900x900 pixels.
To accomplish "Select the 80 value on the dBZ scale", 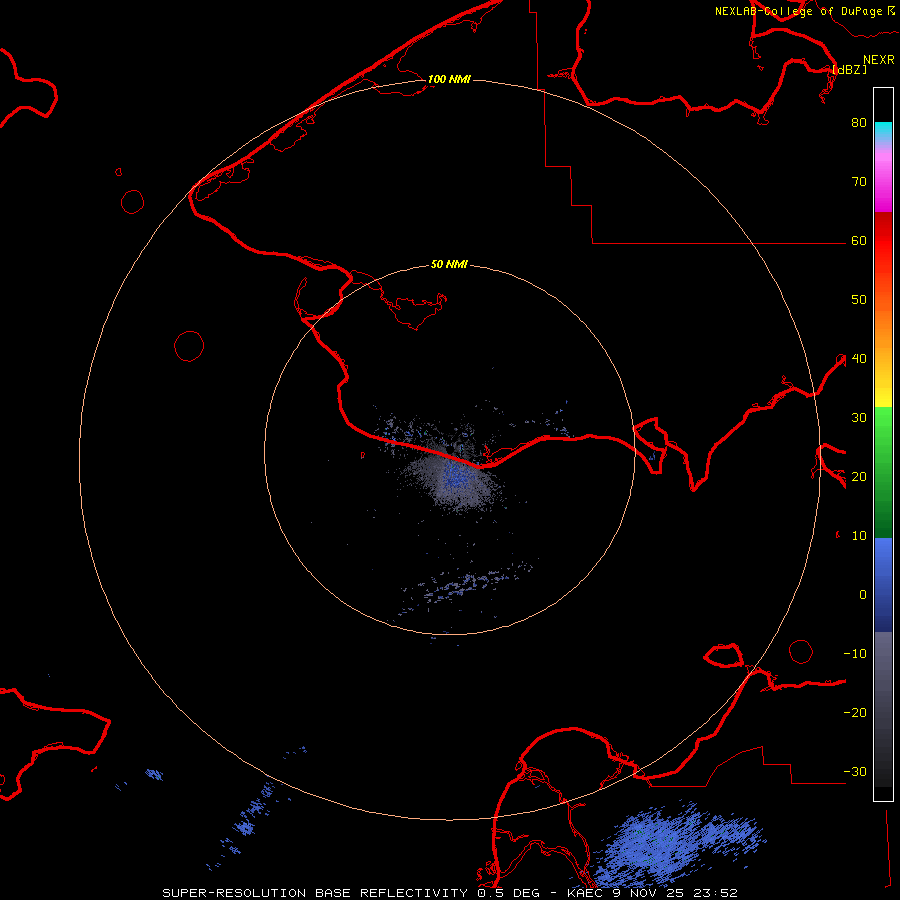I will pos(859,122).
